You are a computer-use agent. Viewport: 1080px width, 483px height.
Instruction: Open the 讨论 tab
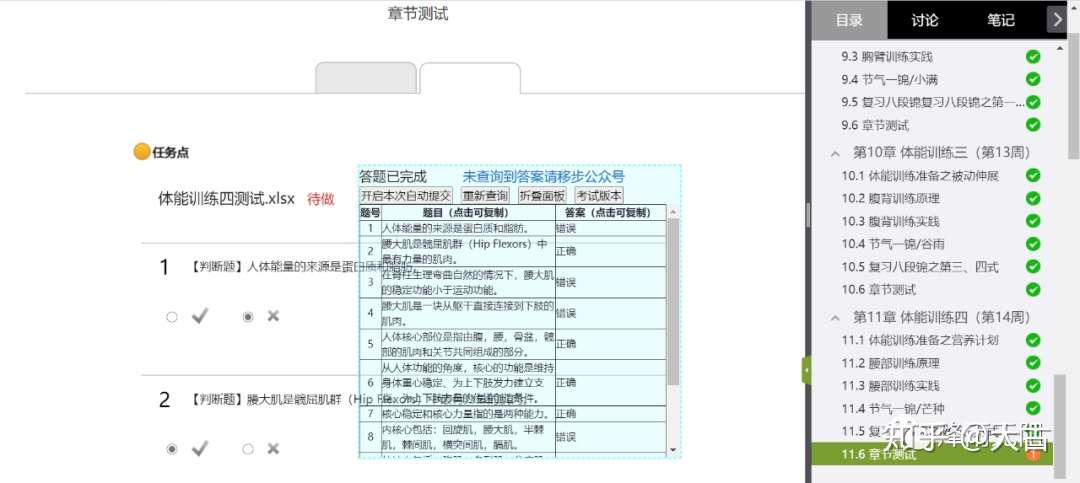(x=924, y=20)
